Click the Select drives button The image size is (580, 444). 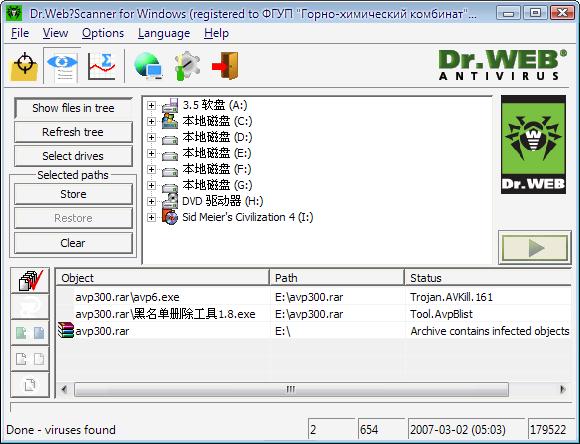click(73, 156)
